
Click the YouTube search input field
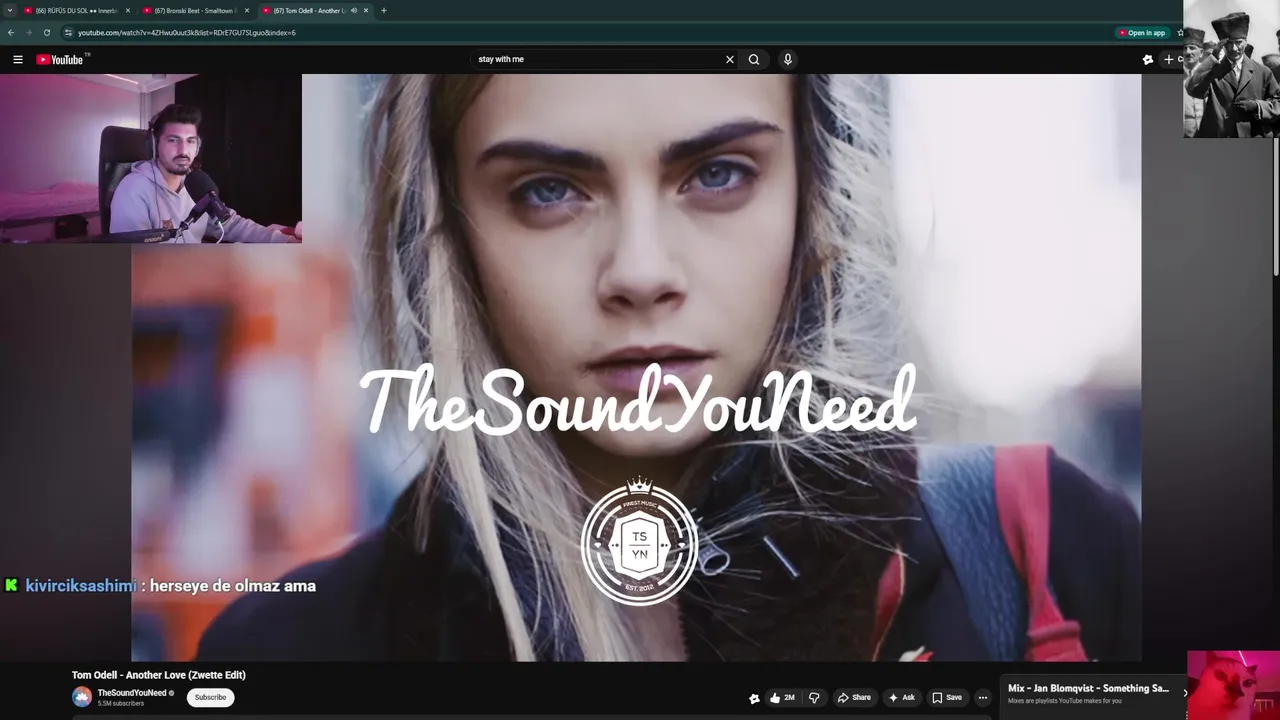[598, 59]
